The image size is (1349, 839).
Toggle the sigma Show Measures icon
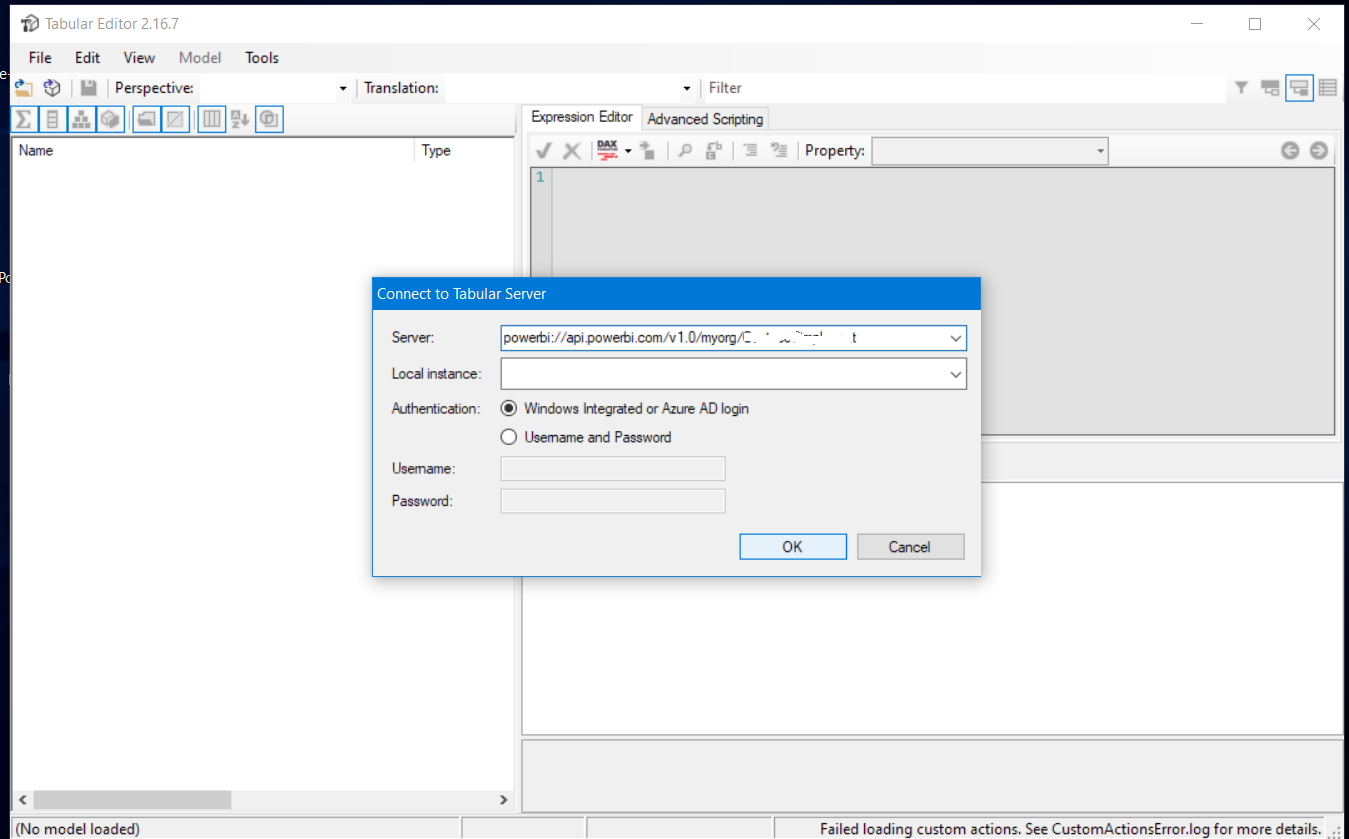tap(23, 119)
